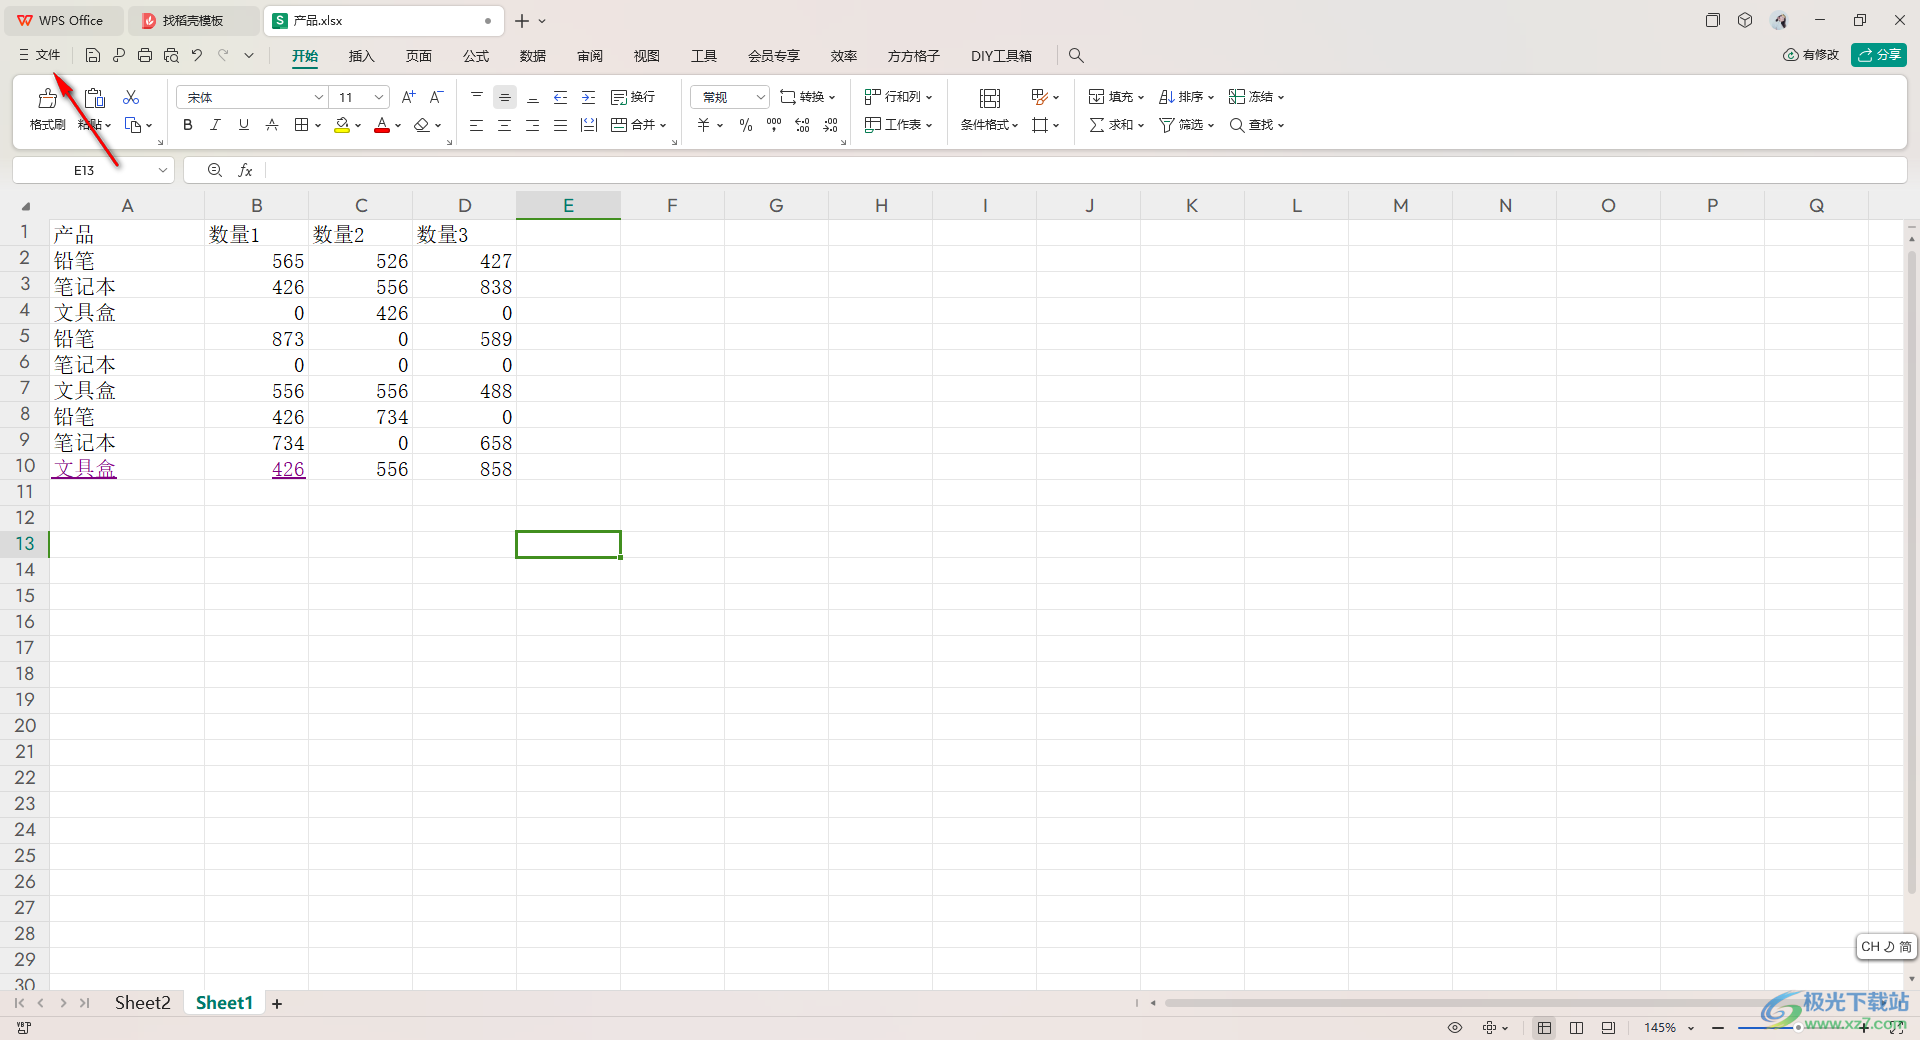Click the fx insert function icon
Screen dimensions: 1920x1040
click(x=245, y=170)
